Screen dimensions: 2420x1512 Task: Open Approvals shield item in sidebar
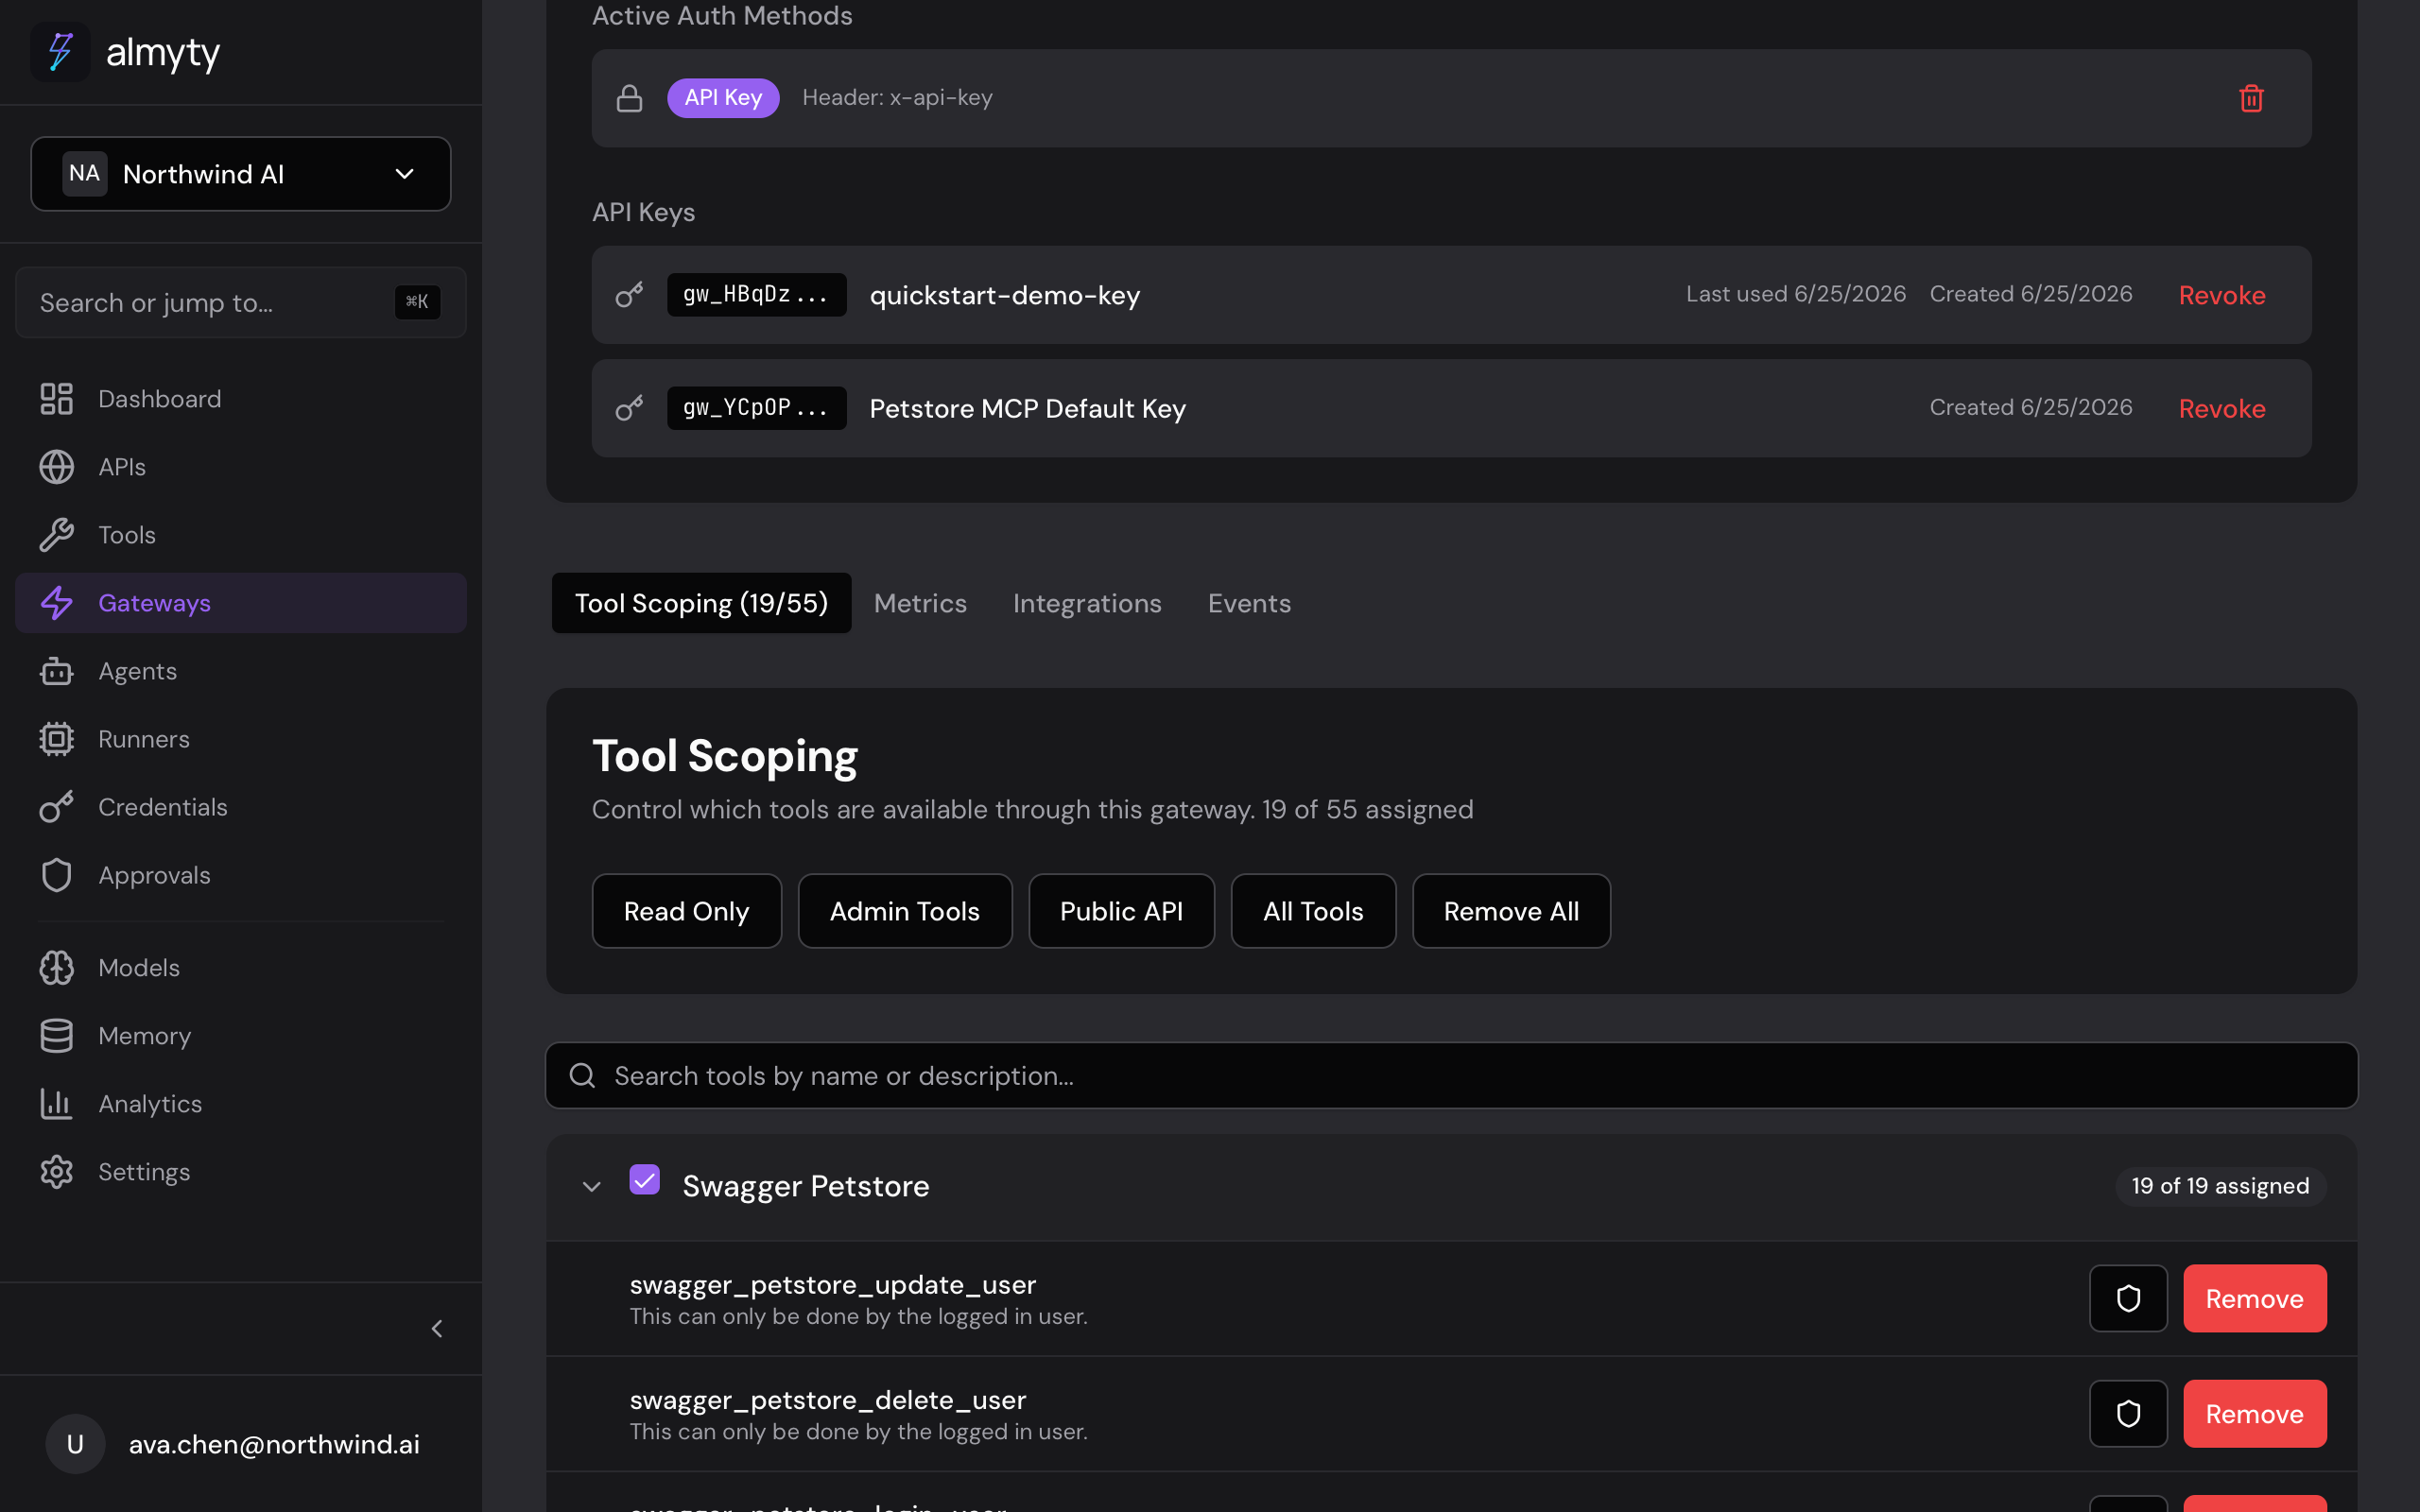[240, 875]
